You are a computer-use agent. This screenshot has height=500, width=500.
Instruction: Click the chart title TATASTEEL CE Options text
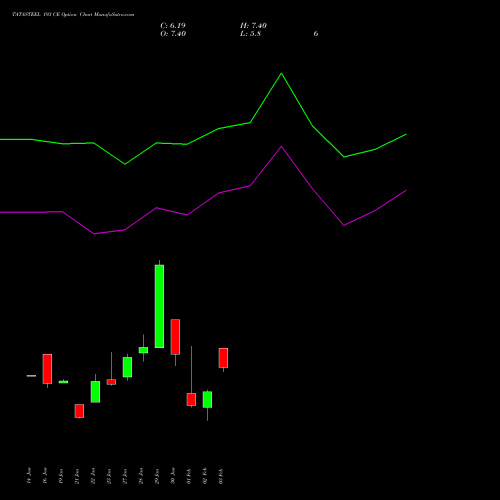tap(73, 15)
